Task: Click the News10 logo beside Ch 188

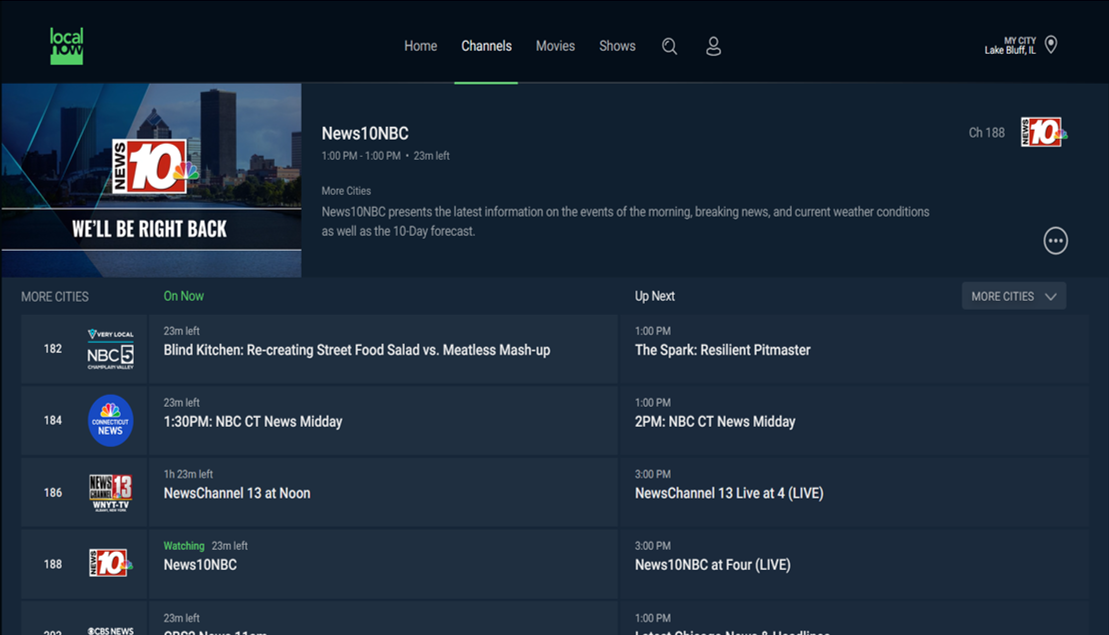Action: 1043,132
